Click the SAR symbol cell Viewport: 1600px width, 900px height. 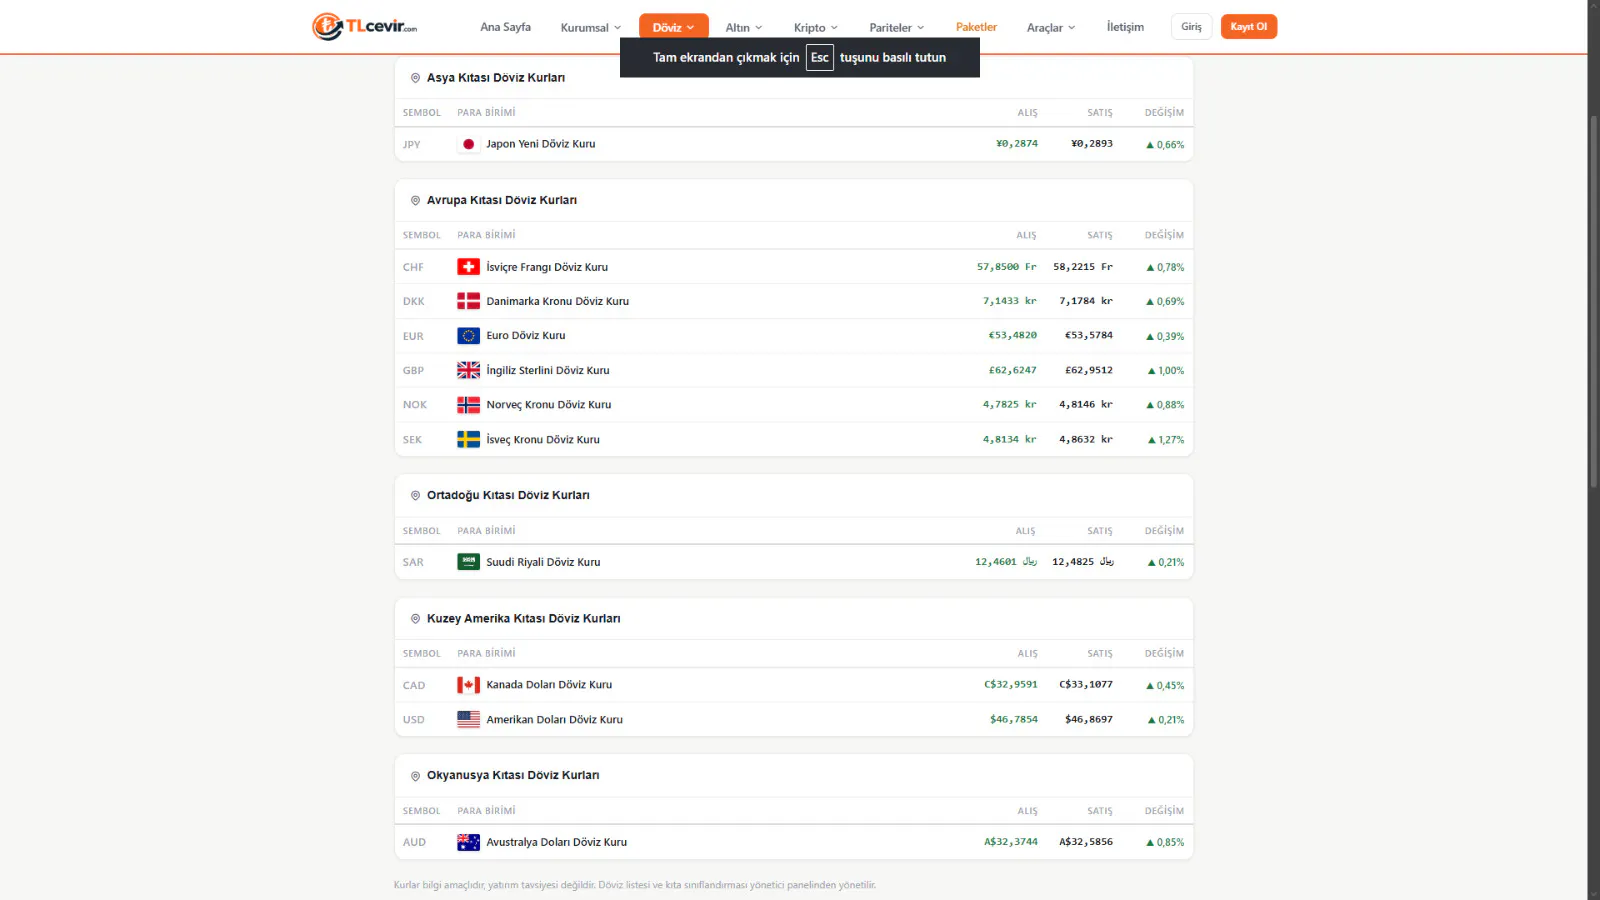(x=413, y=563)
